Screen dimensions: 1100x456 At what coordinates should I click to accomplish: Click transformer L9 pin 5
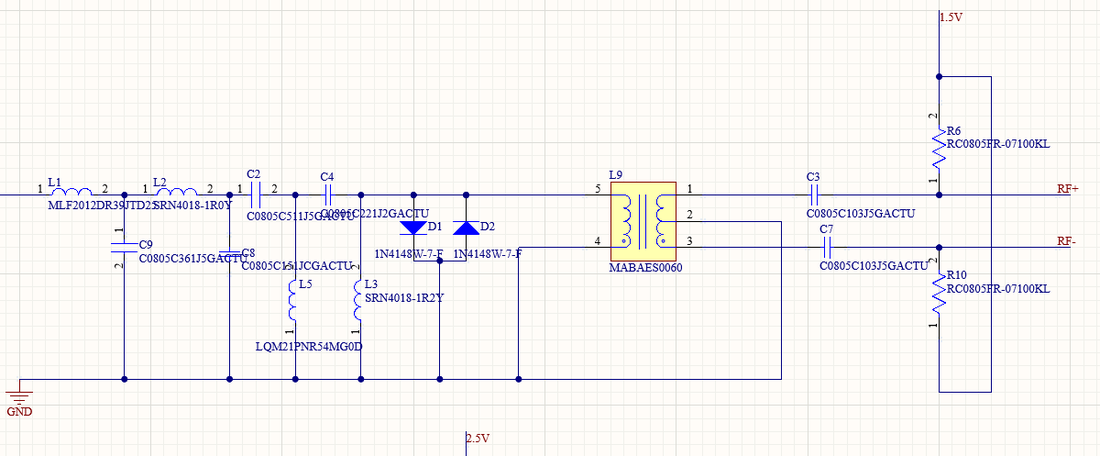point(597,189)
